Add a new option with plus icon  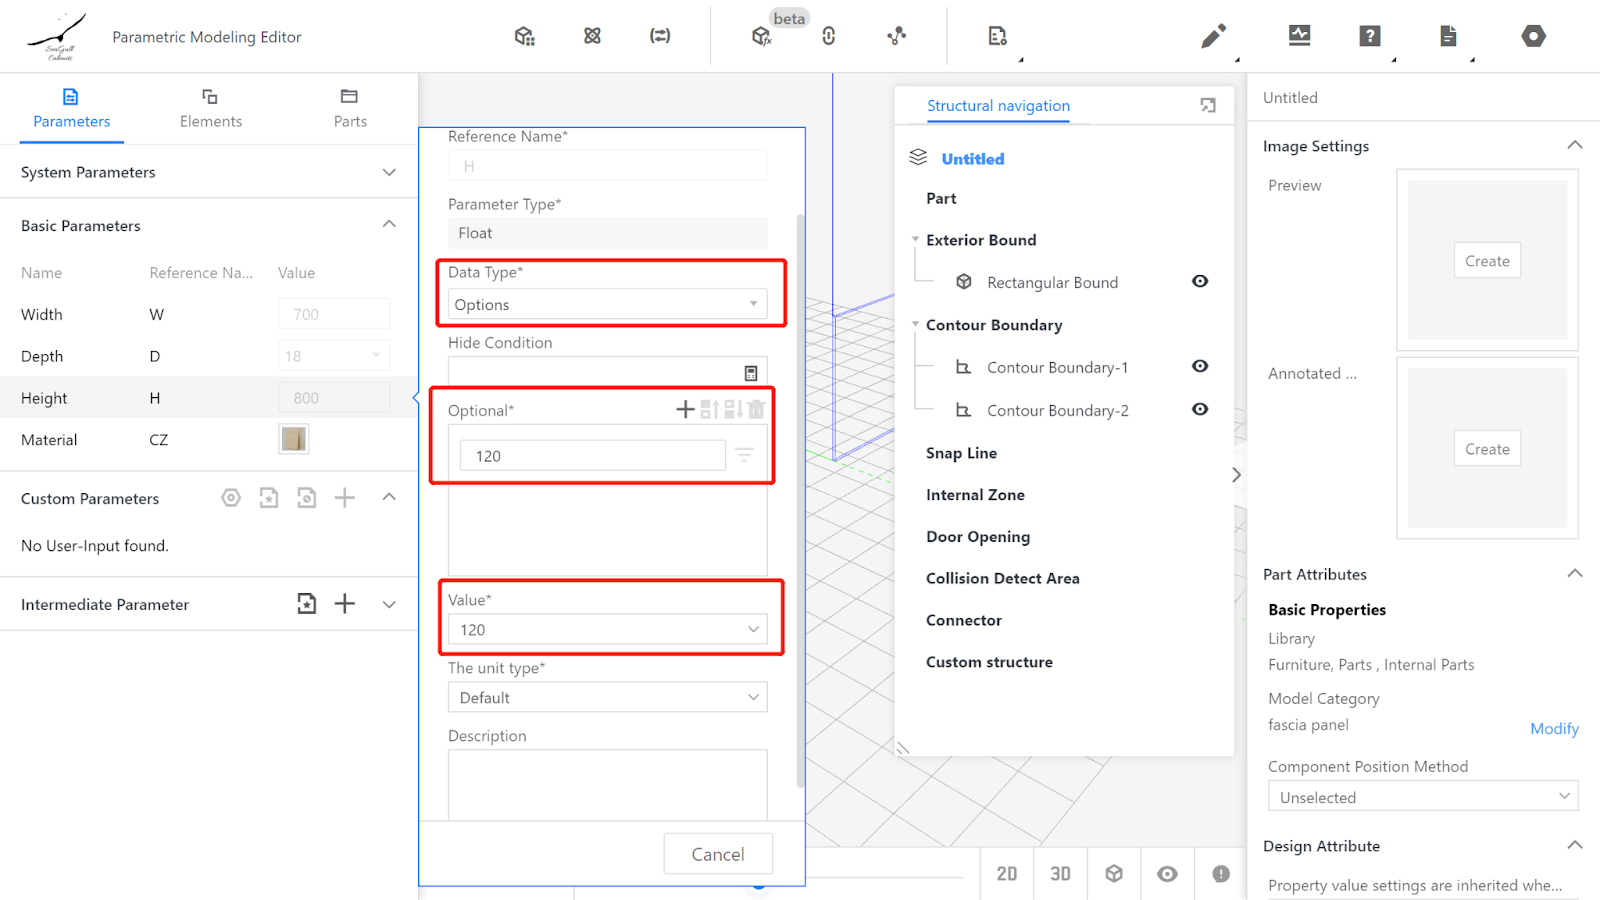tap(685, 409)
